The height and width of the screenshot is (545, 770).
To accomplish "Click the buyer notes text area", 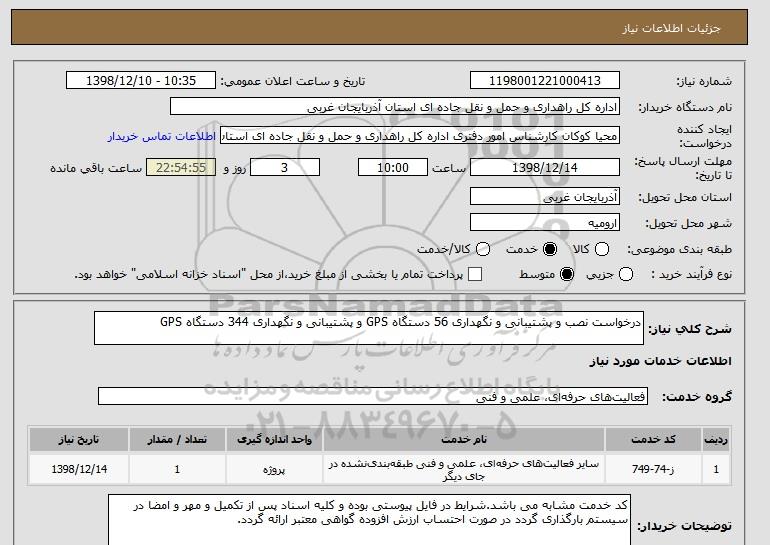I will pyautogui.click(x=369, y=520).
